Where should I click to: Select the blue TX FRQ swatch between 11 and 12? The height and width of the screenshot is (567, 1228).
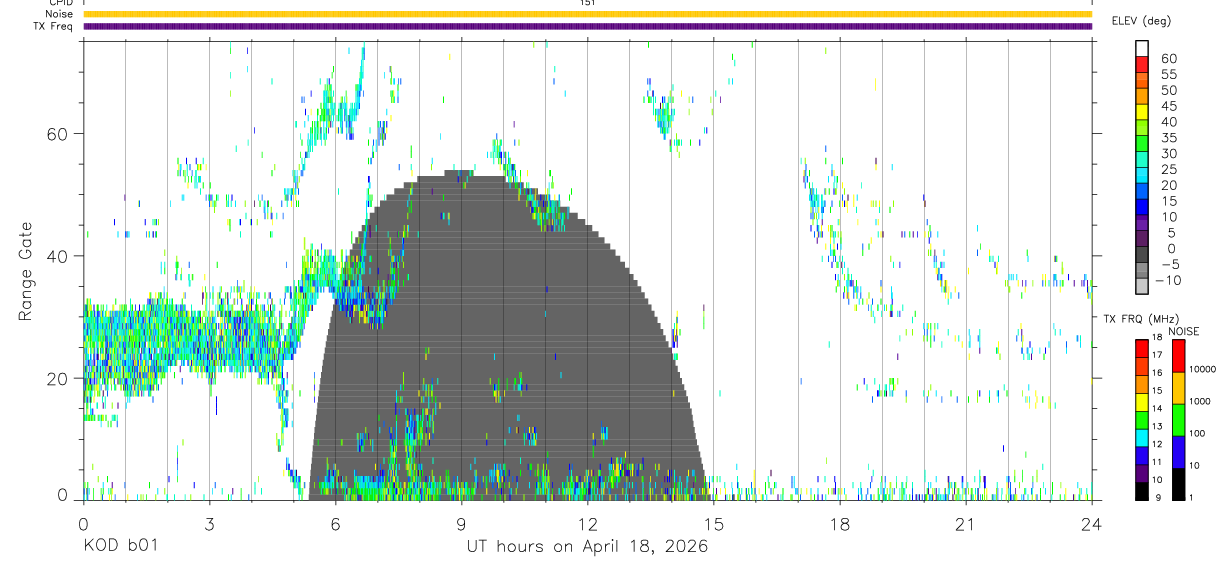click(1141, 454)
